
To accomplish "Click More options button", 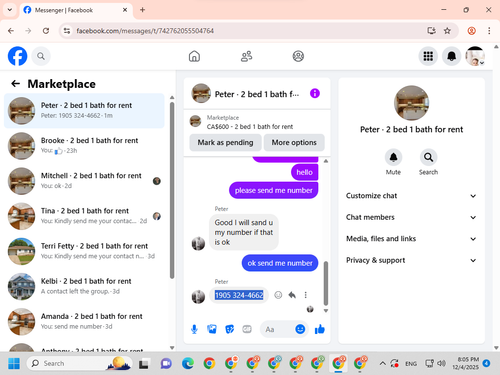I will (294, 142).
